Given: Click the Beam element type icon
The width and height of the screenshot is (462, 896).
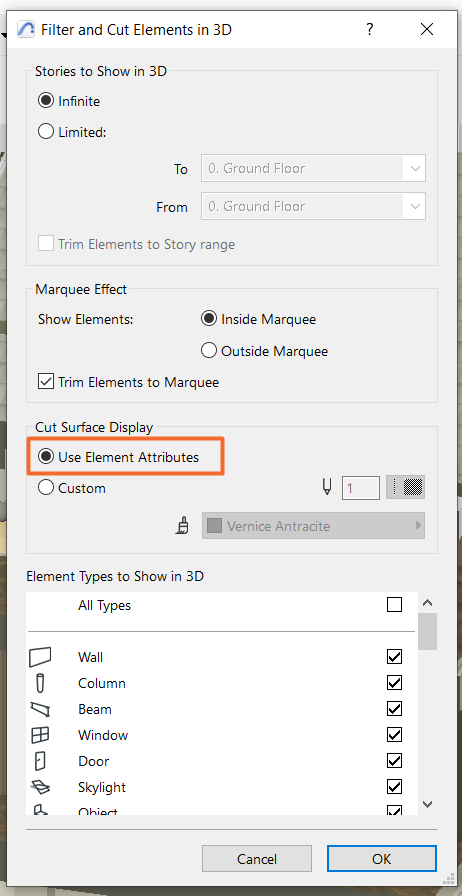Looking at the screenshot, I should (40, 709).
